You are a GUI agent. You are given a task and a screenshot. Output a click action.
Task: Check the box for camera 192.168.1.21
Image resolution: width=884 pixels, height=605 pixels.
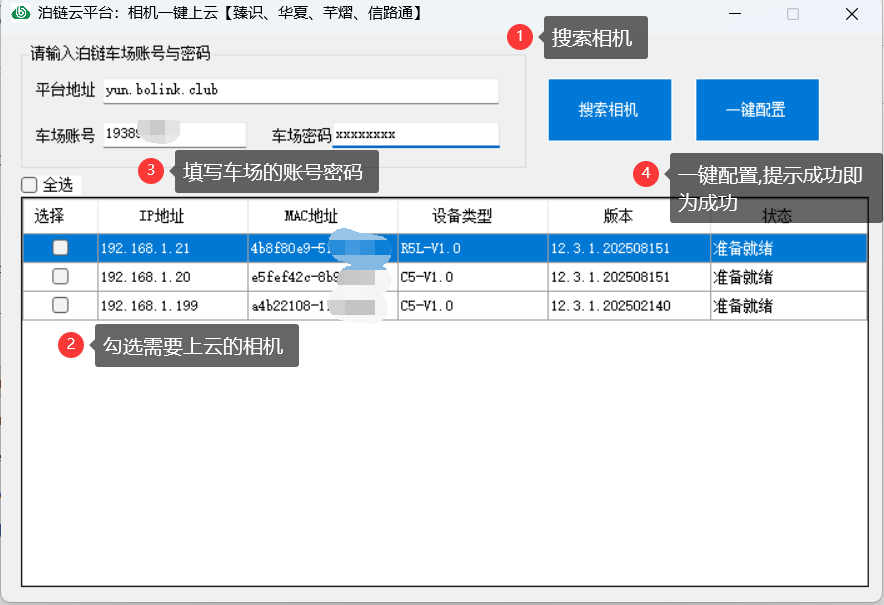tap(60, 248)
